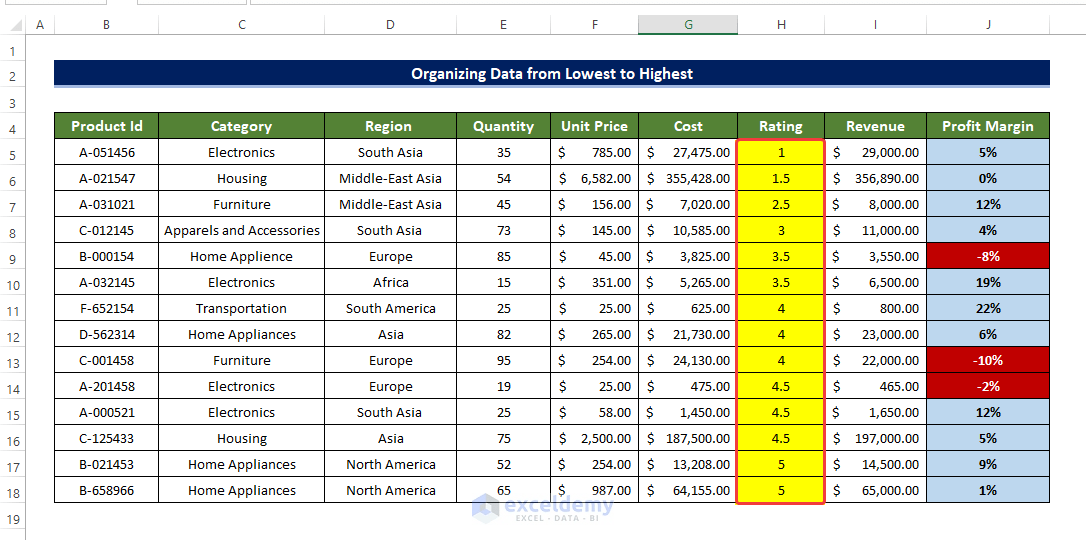Click the 'Transportation' category cell
Screen dimensions: 1086x540
[242, 308]
